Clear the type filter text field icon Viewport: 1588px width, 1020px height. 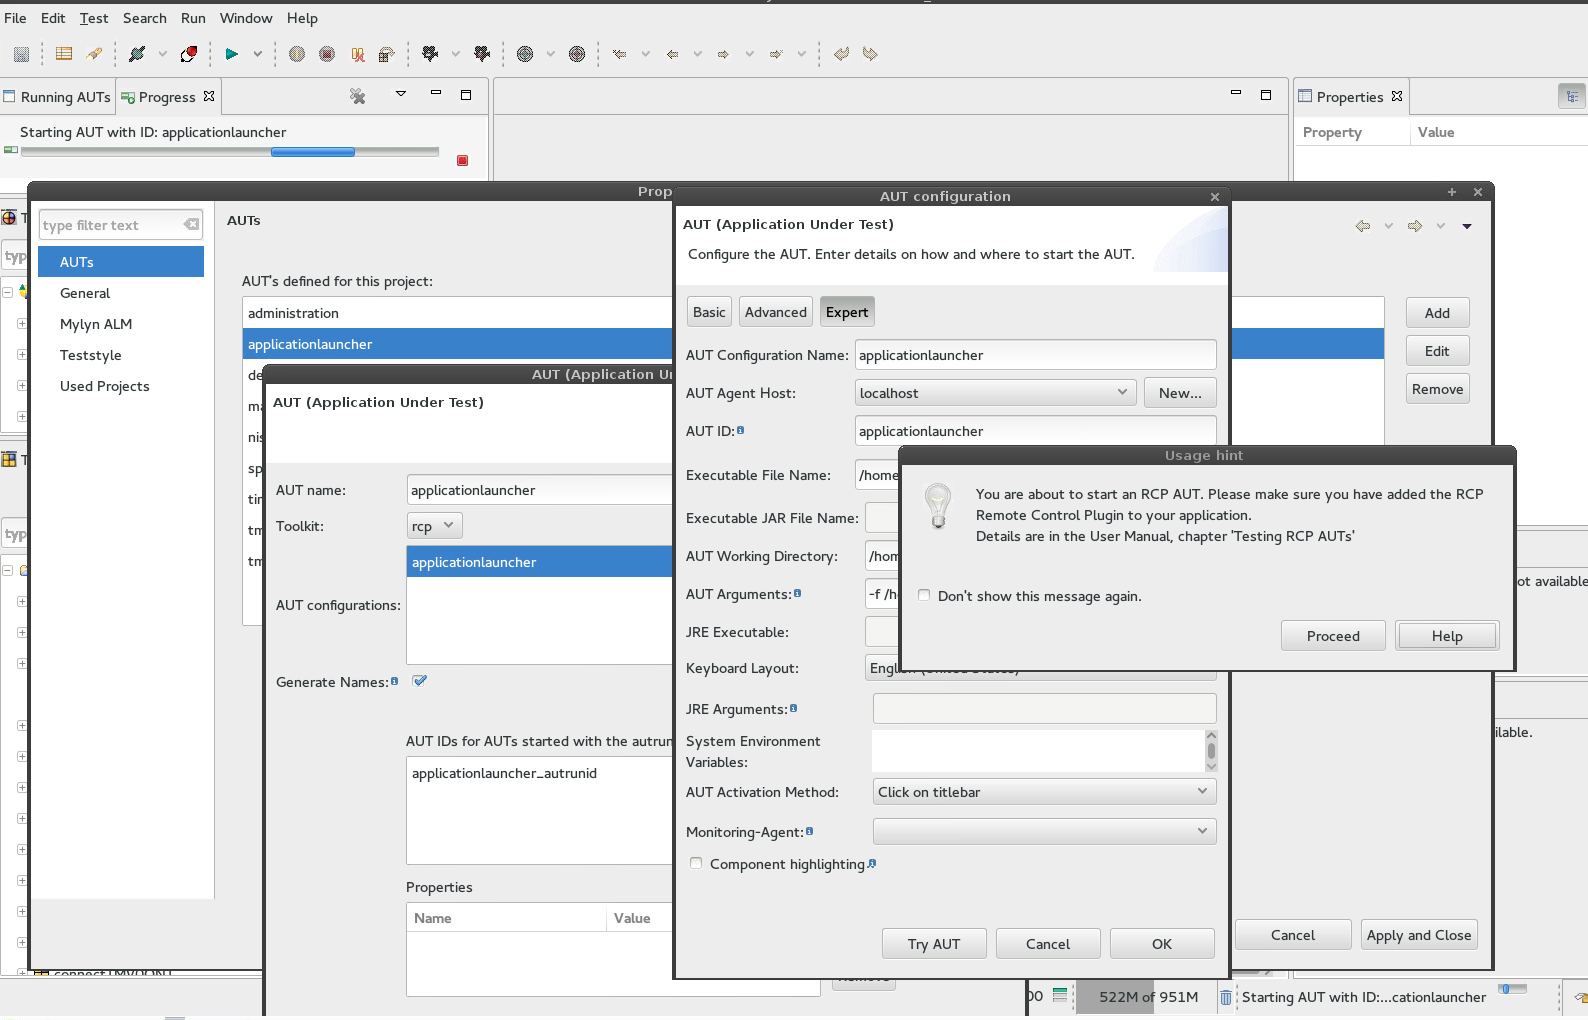coord(191,224)
